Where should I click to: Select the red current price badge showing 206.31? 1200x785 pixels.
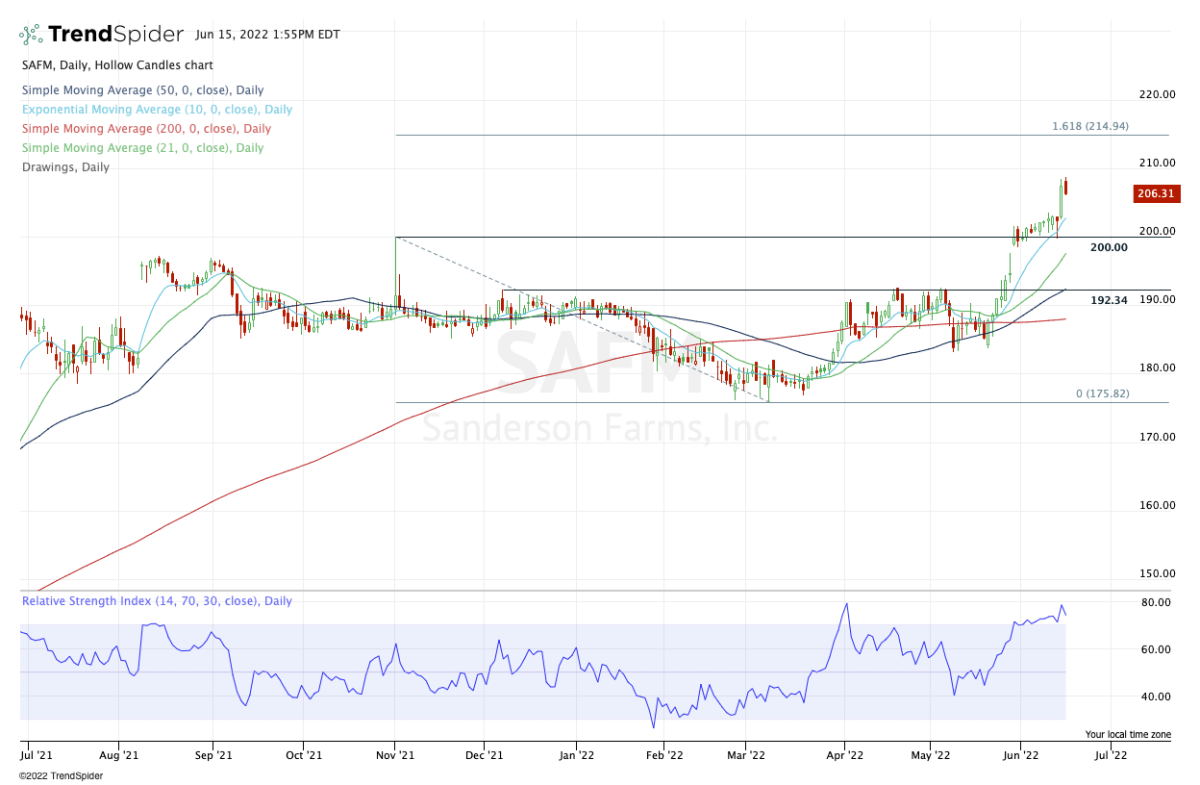coord(1155,194)
